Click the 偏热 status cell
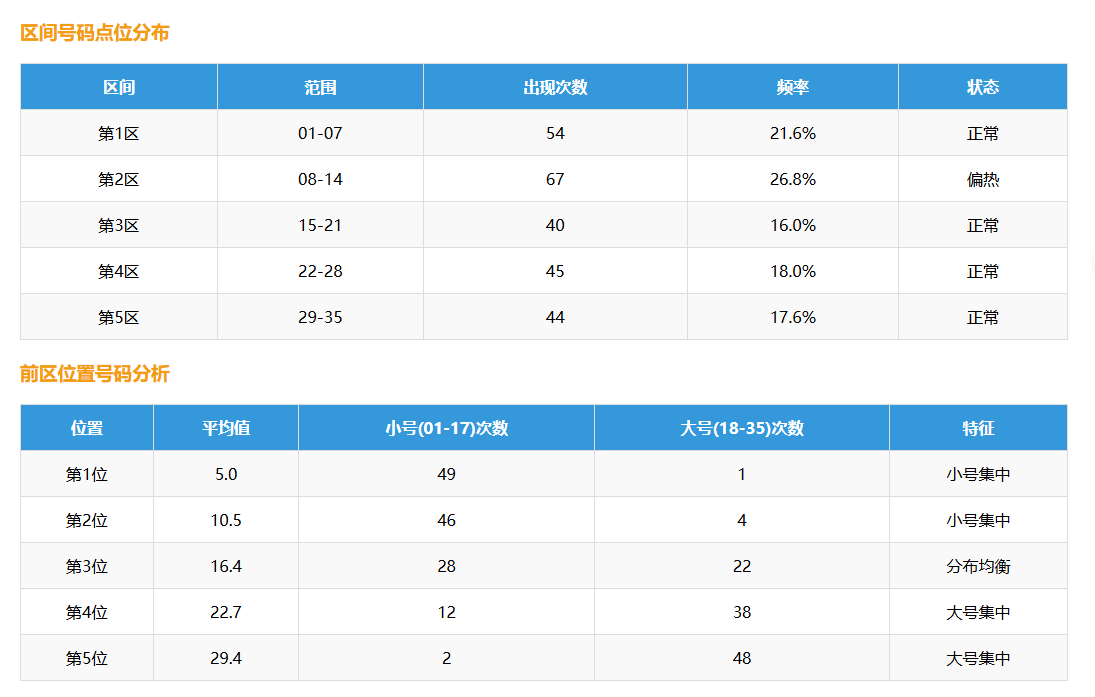Screen dimensions: 1095x697 (982, 180)
